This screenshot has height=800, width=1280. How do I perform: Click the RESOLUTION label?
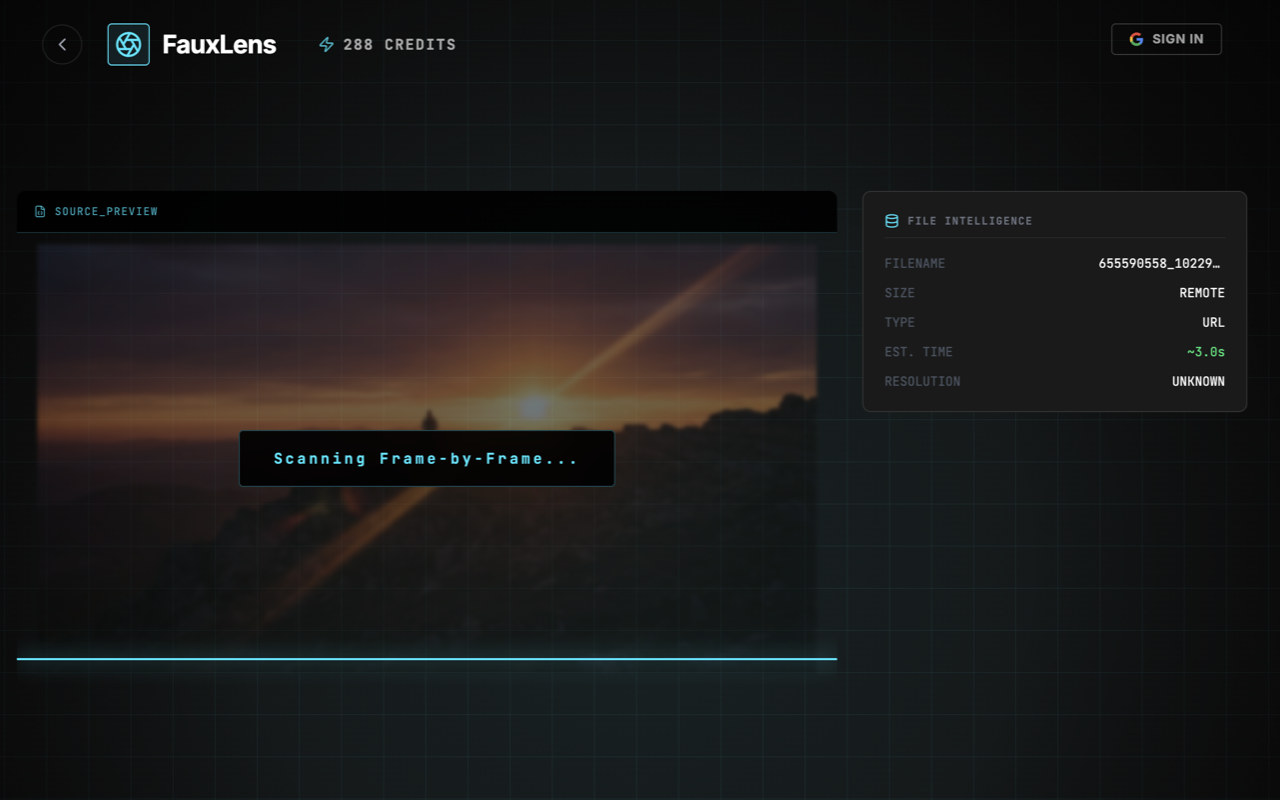(x=922, y=382)
